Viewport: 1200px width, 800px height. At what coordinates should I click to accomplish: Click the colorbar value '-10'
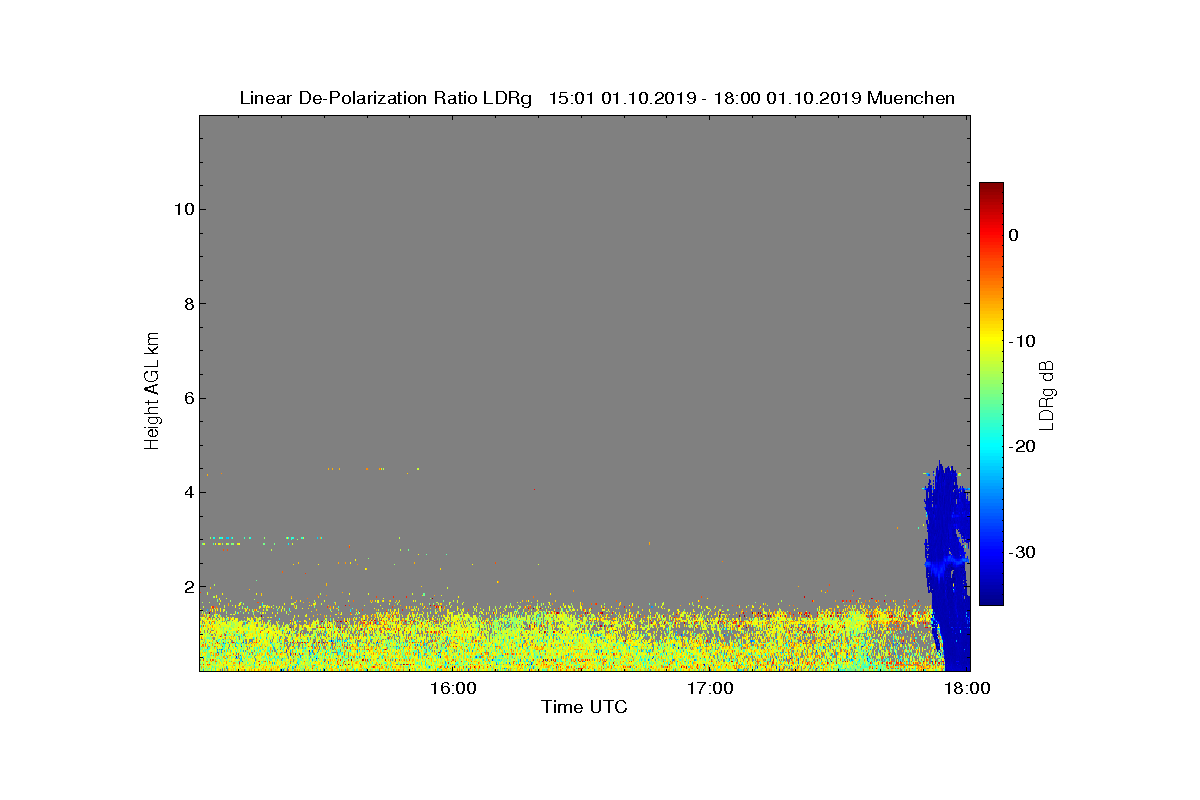coord(1021,341)
